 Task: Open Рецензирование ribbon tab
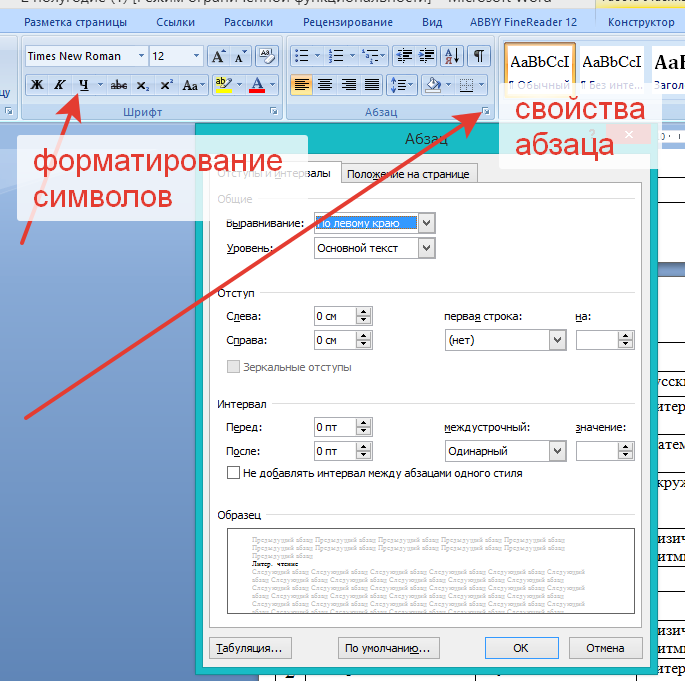pyautogui.click(x=348, y=22)
